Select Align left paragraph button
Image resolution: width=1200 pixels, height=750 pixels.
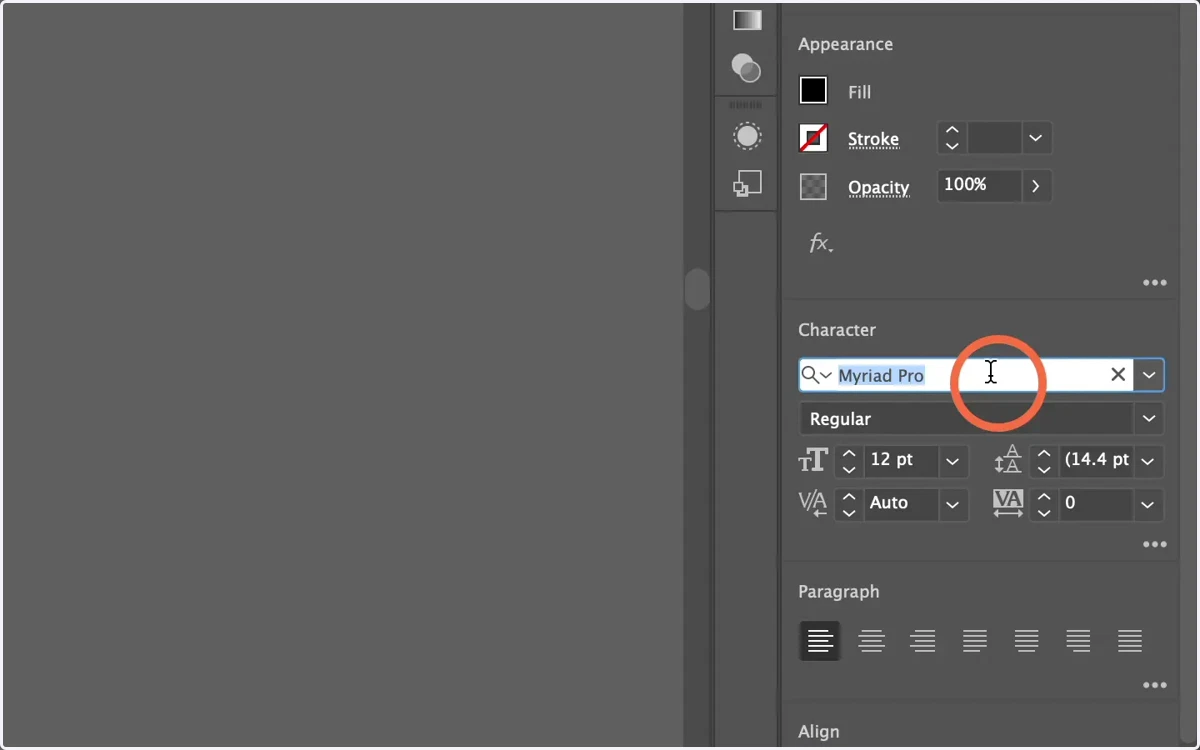(820, 641)
